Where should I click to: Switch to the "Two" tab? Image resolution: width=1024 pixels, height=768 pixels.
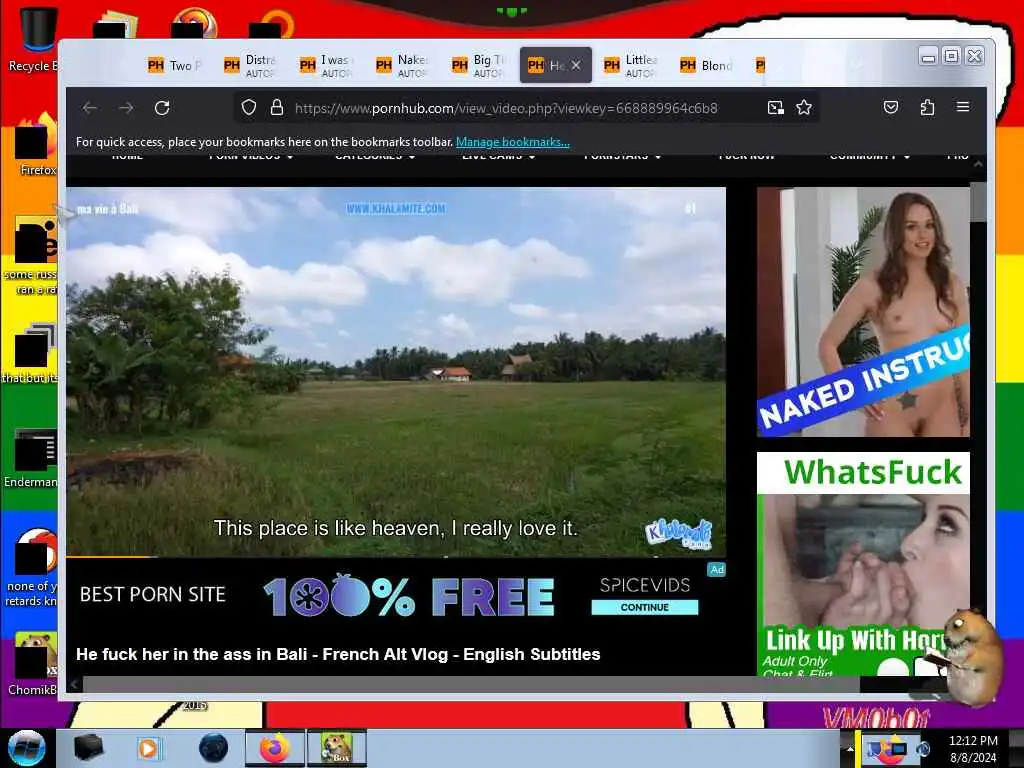tap(175, 65)
